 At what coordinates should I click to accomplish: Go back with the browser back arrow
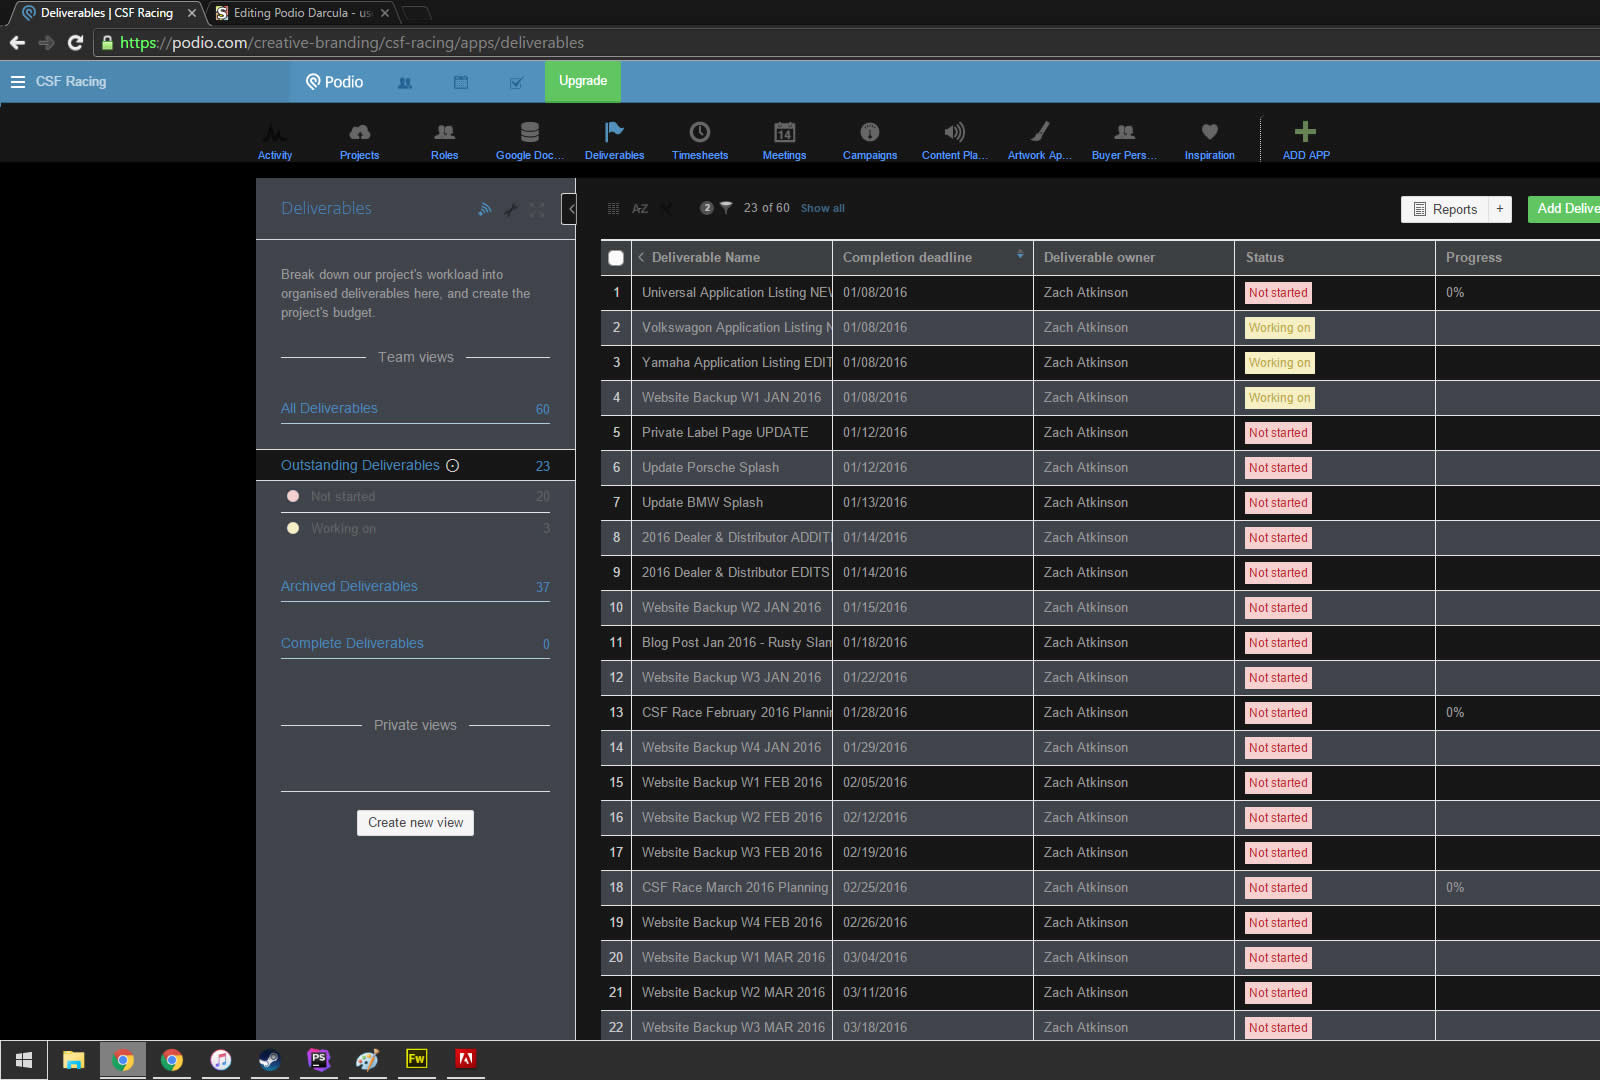tap(17, 42)
